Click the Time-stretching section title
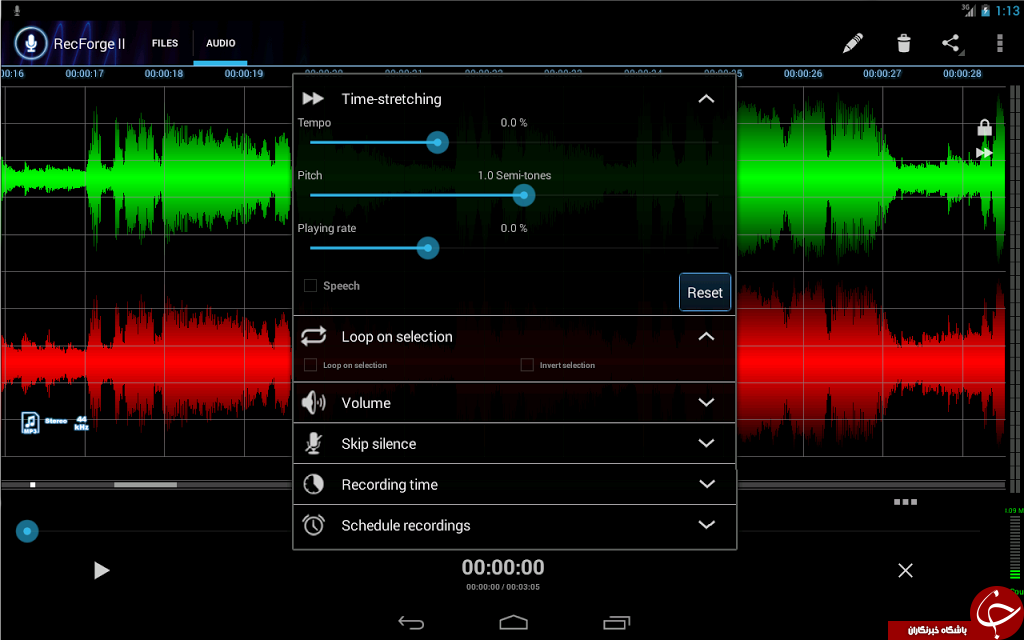The image size is (1024, 640). click(x=391, y=99)
